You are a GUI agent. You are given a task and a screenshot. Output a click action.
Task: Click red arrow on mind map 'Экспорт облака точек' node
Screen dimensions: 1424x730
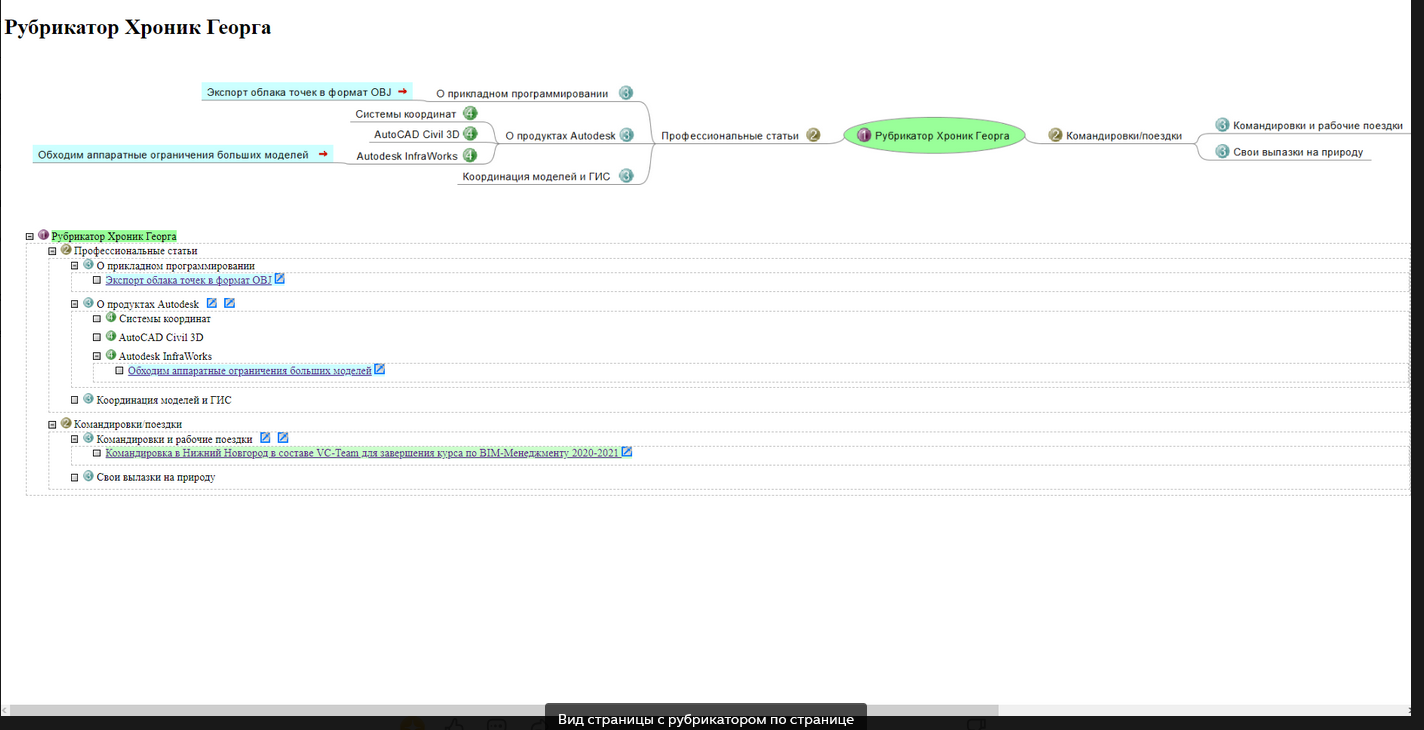pos(402,92)
